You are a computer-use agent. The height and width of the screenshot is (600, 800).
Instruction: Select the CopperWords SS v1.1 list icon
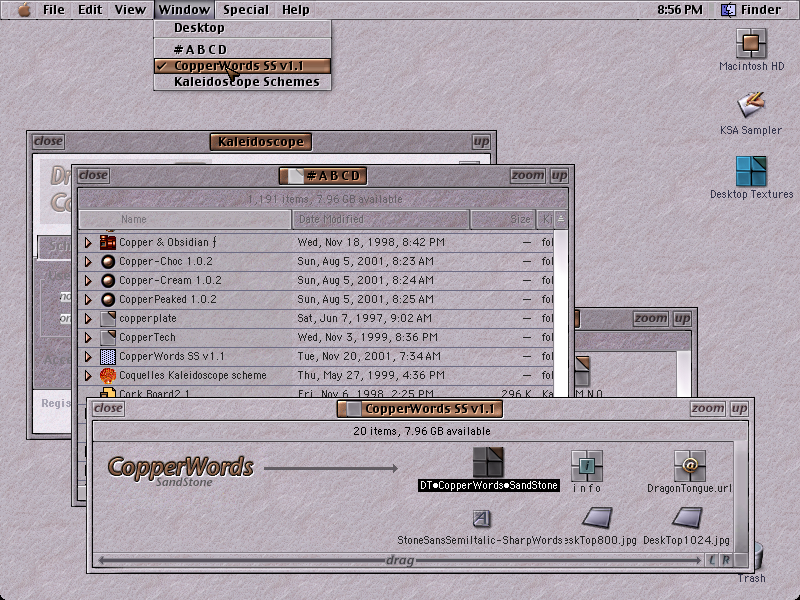pos(108,357)
